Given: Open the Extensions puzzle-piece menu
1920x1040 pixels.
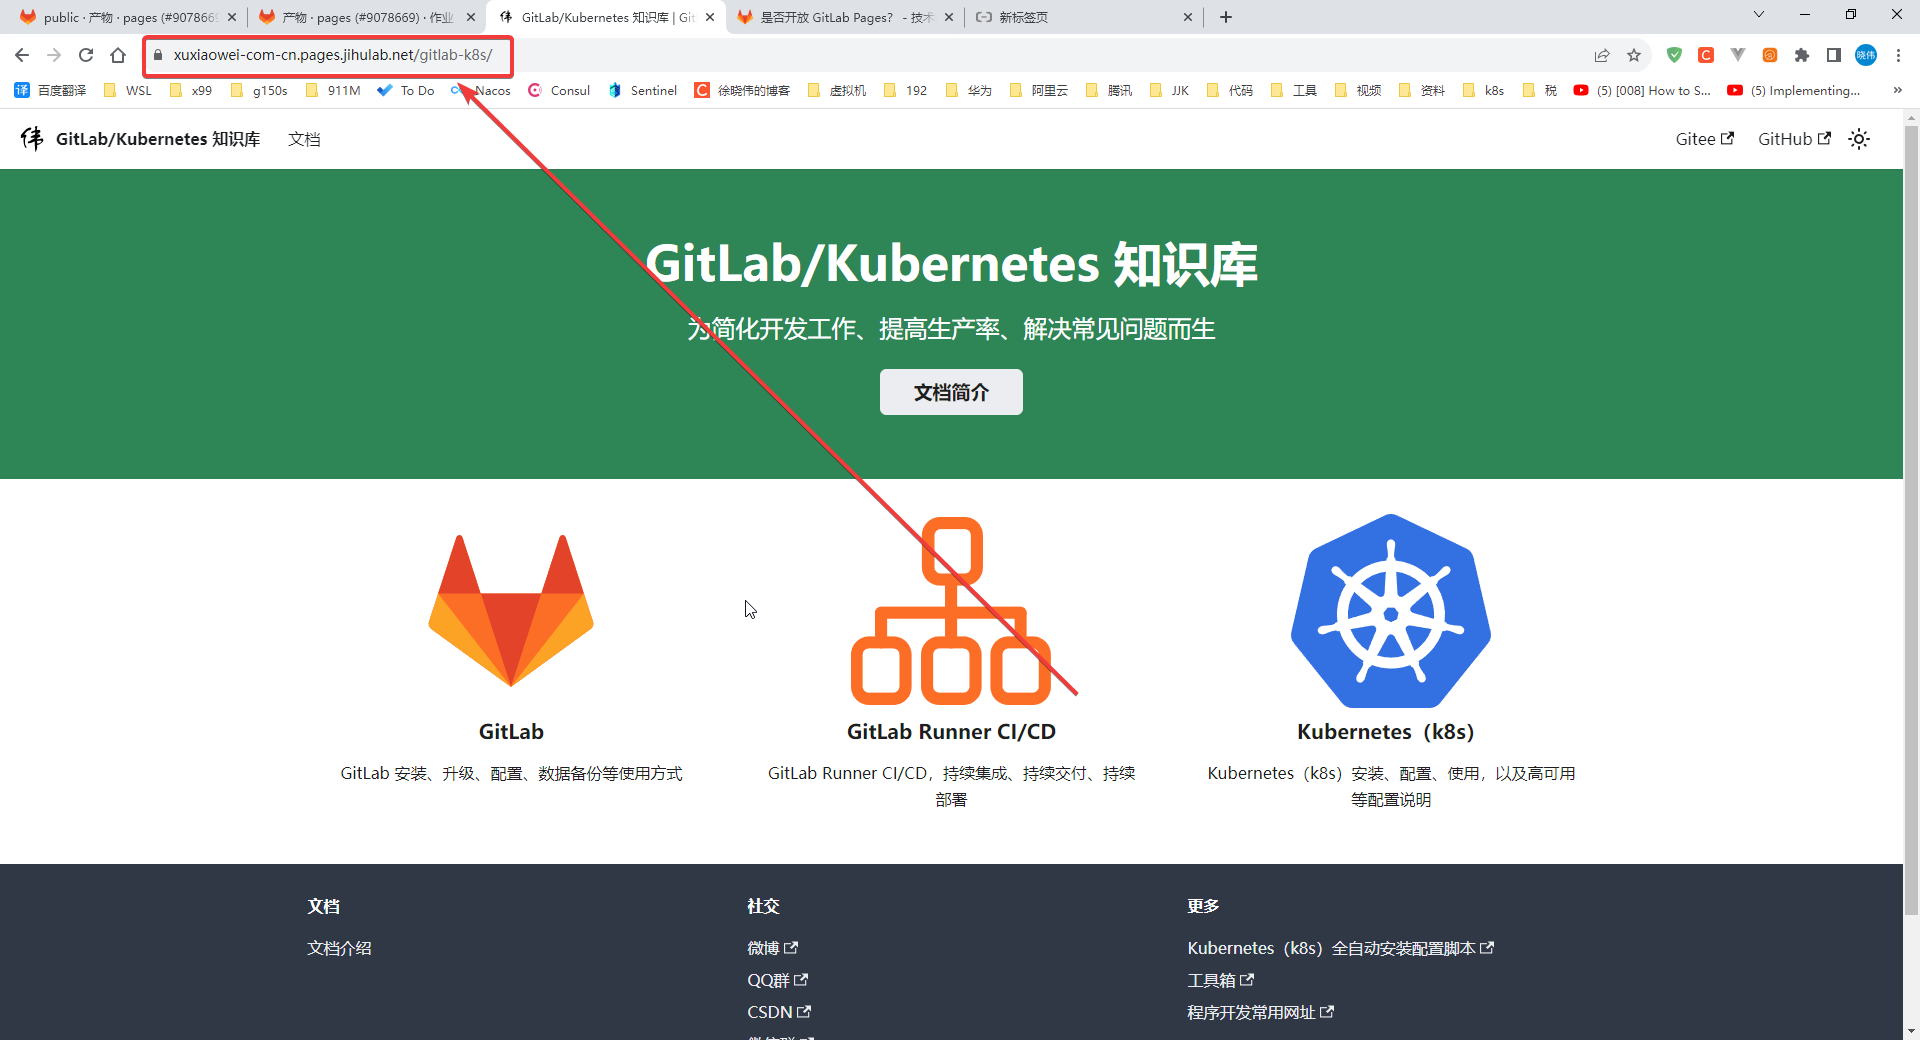Looking at the screenshot, I should click(1802, 55).
